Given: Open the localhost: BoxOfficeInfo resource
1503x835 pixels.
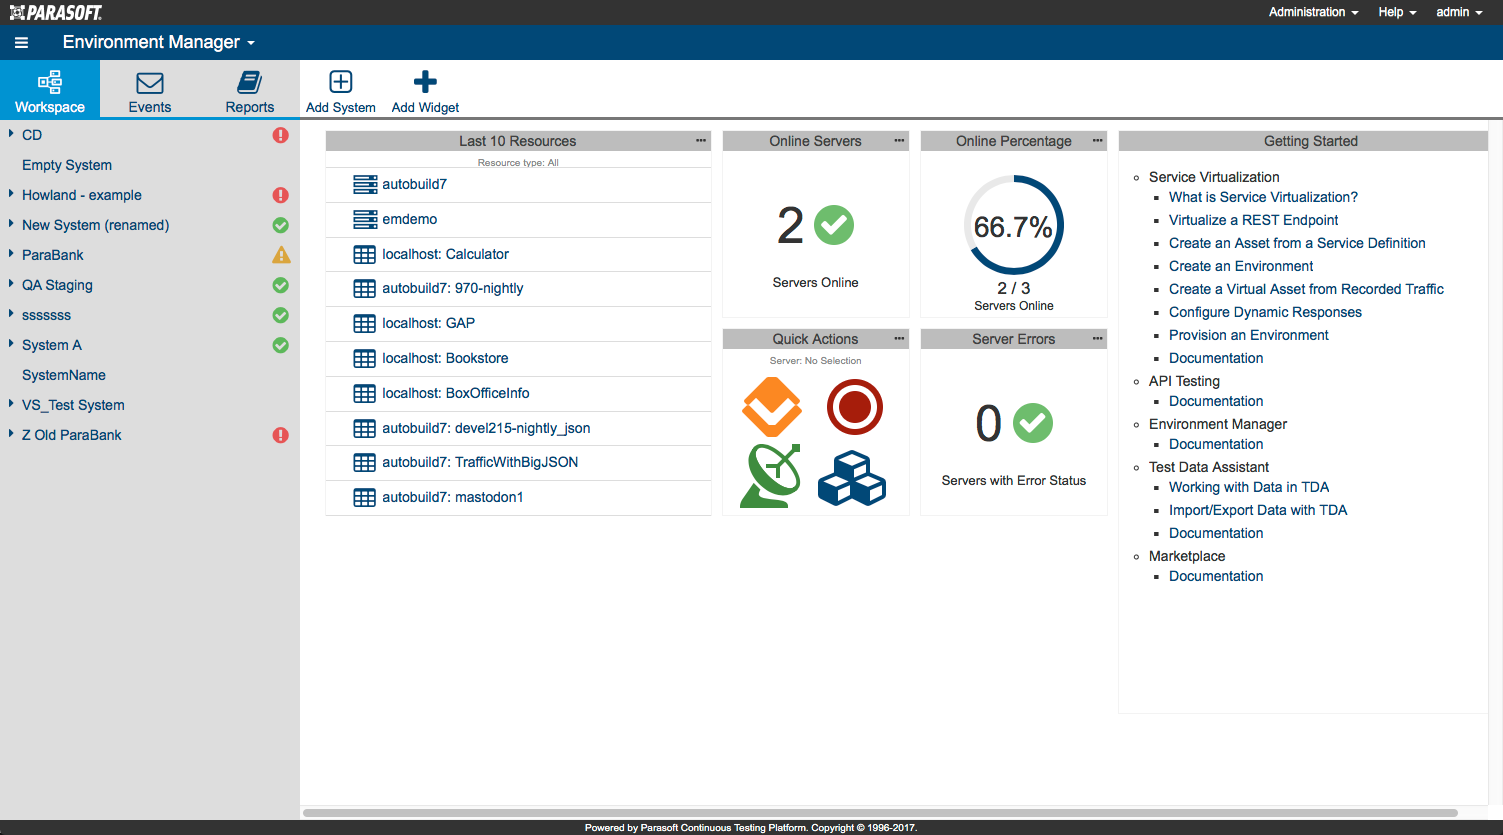Looking at the screenshot, I should click(x=455, y=393).
